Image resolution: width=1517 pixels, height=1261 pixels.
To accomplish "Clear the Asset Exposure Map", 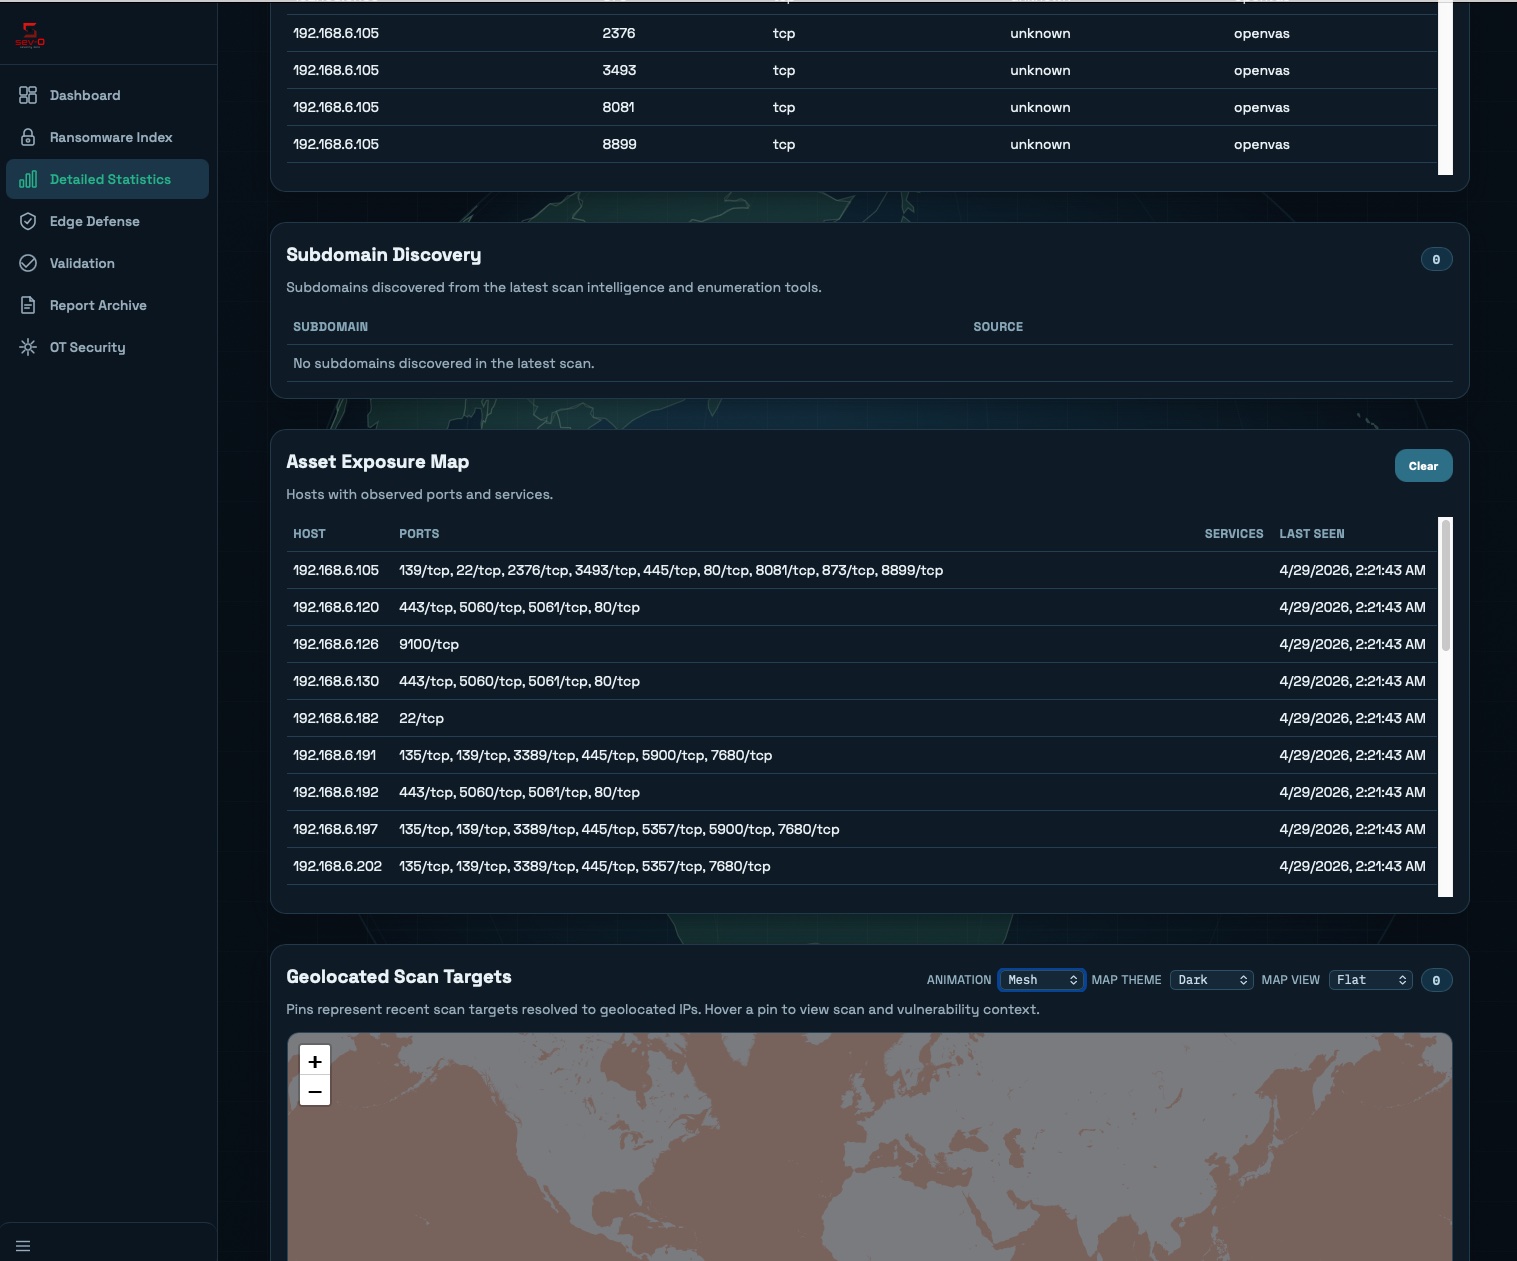I will [1423, 466].
